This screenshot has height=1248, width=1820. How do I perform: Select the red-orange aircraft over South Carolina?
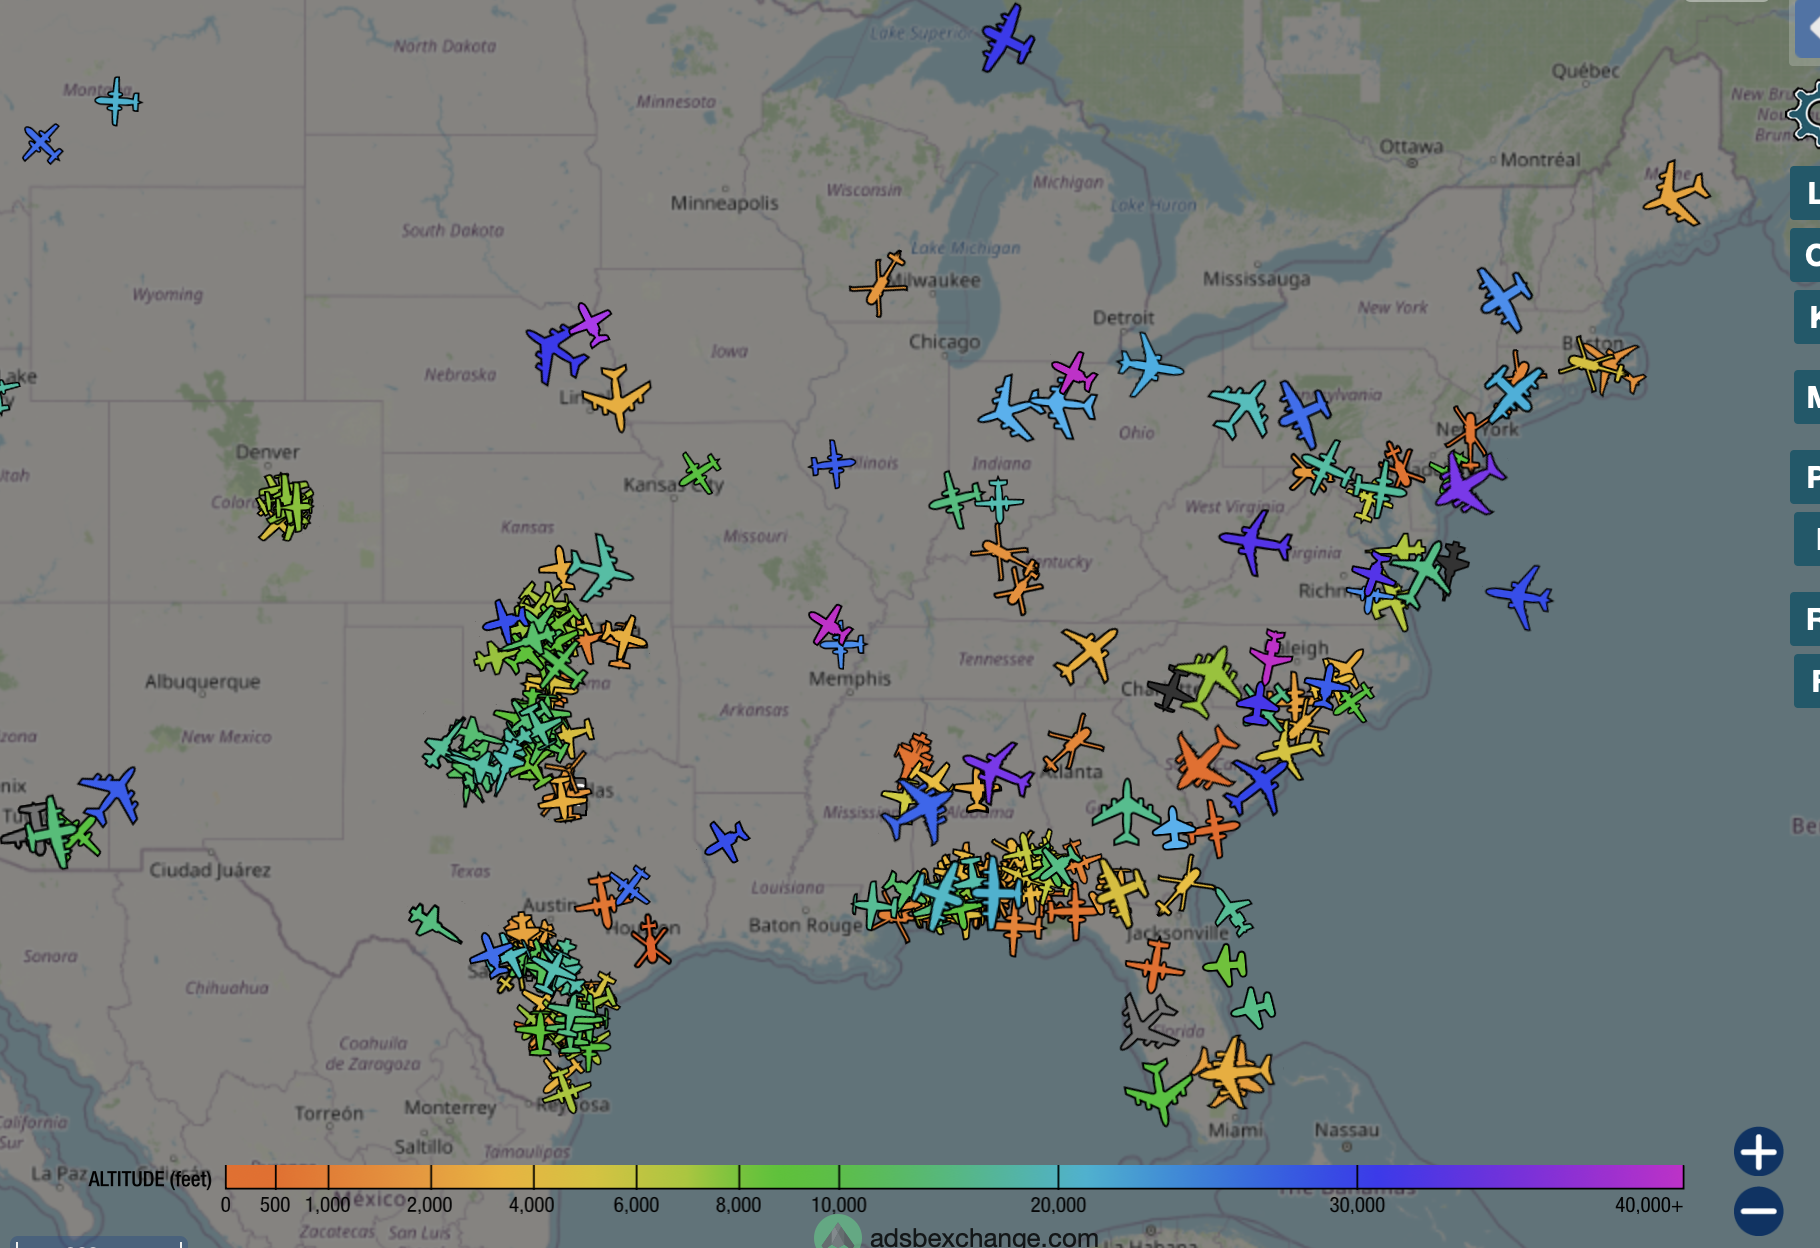[x=1205, y=759]
